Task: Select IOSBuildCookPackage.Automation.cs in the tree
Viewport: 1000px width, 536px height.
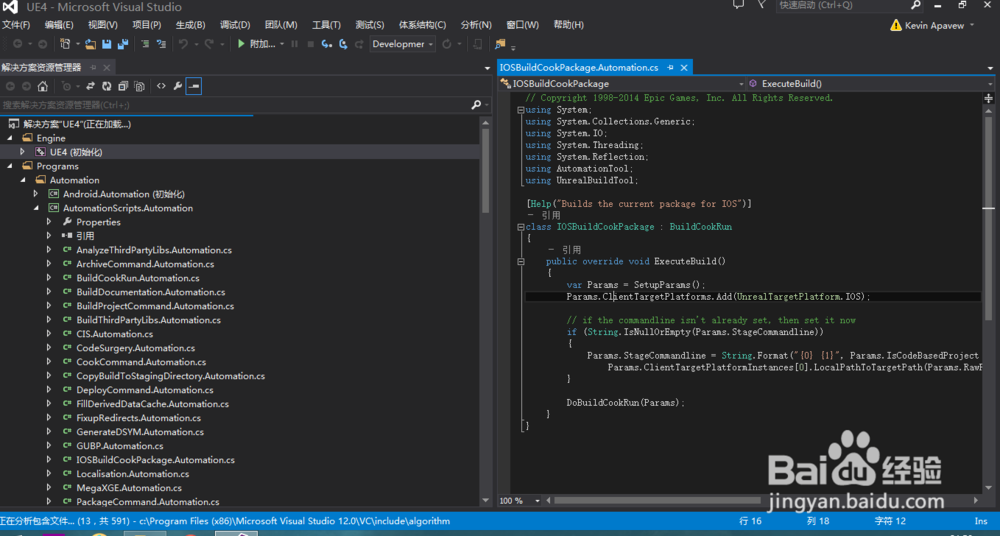Action: (156, 460)
